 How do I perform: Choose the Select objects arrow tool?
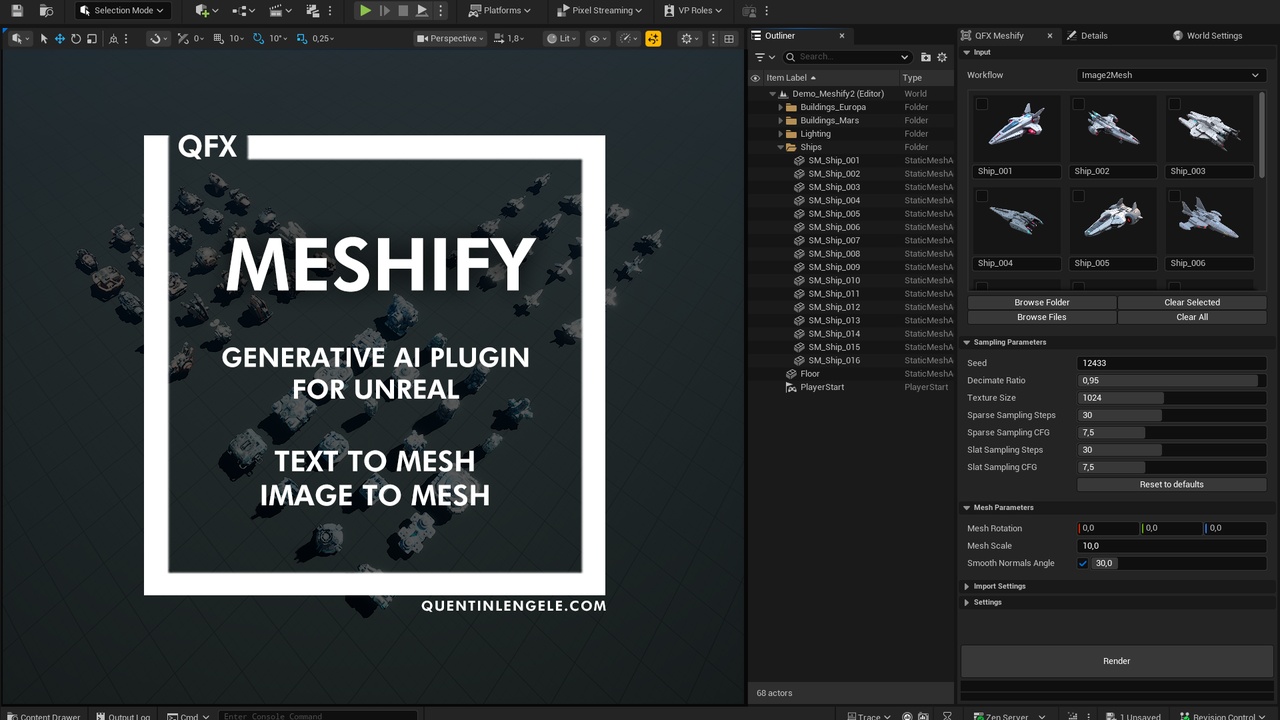pyautogui.click(x=44, y=38)
